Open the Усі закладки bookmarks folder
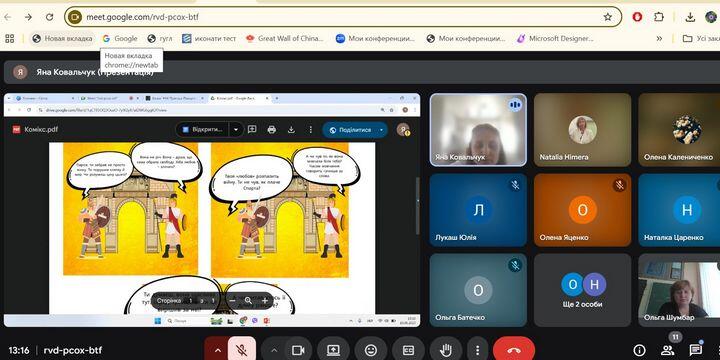The height and width of the screenshot is (360, 720). (701, 39)
